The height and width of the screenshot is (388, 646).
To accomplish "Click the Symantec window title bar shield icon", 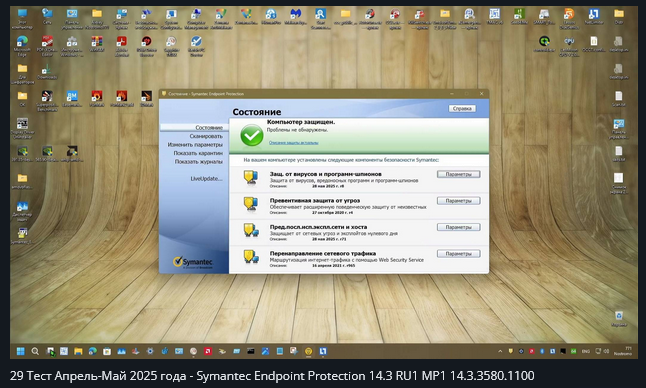I will [x=164, y=94].
